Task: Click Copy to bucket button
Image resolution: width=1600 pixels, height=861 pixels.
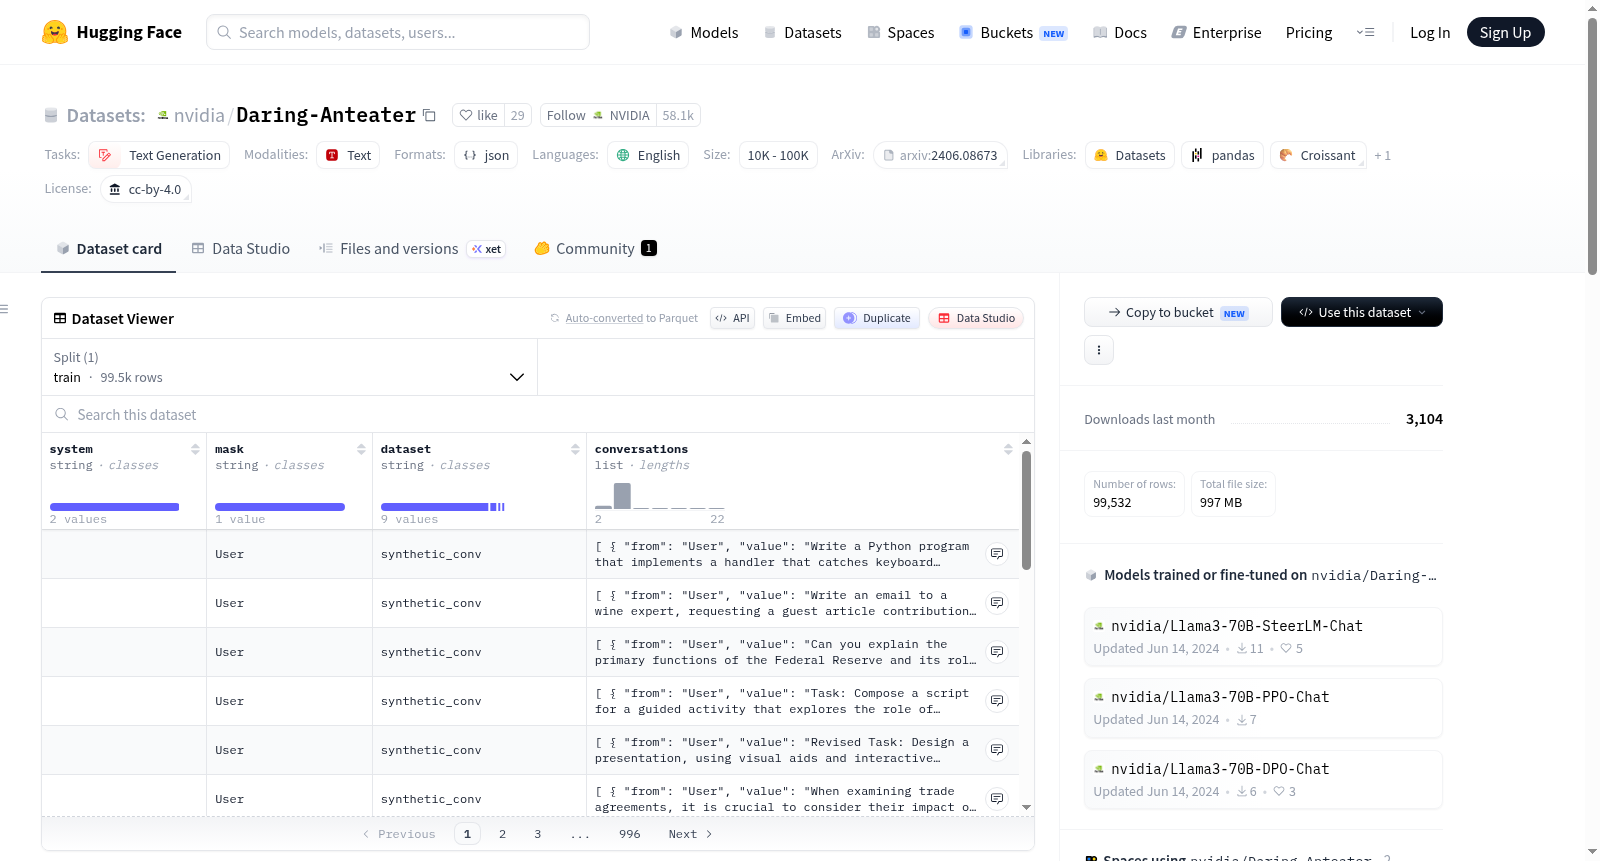Action: pos(1178,312)
